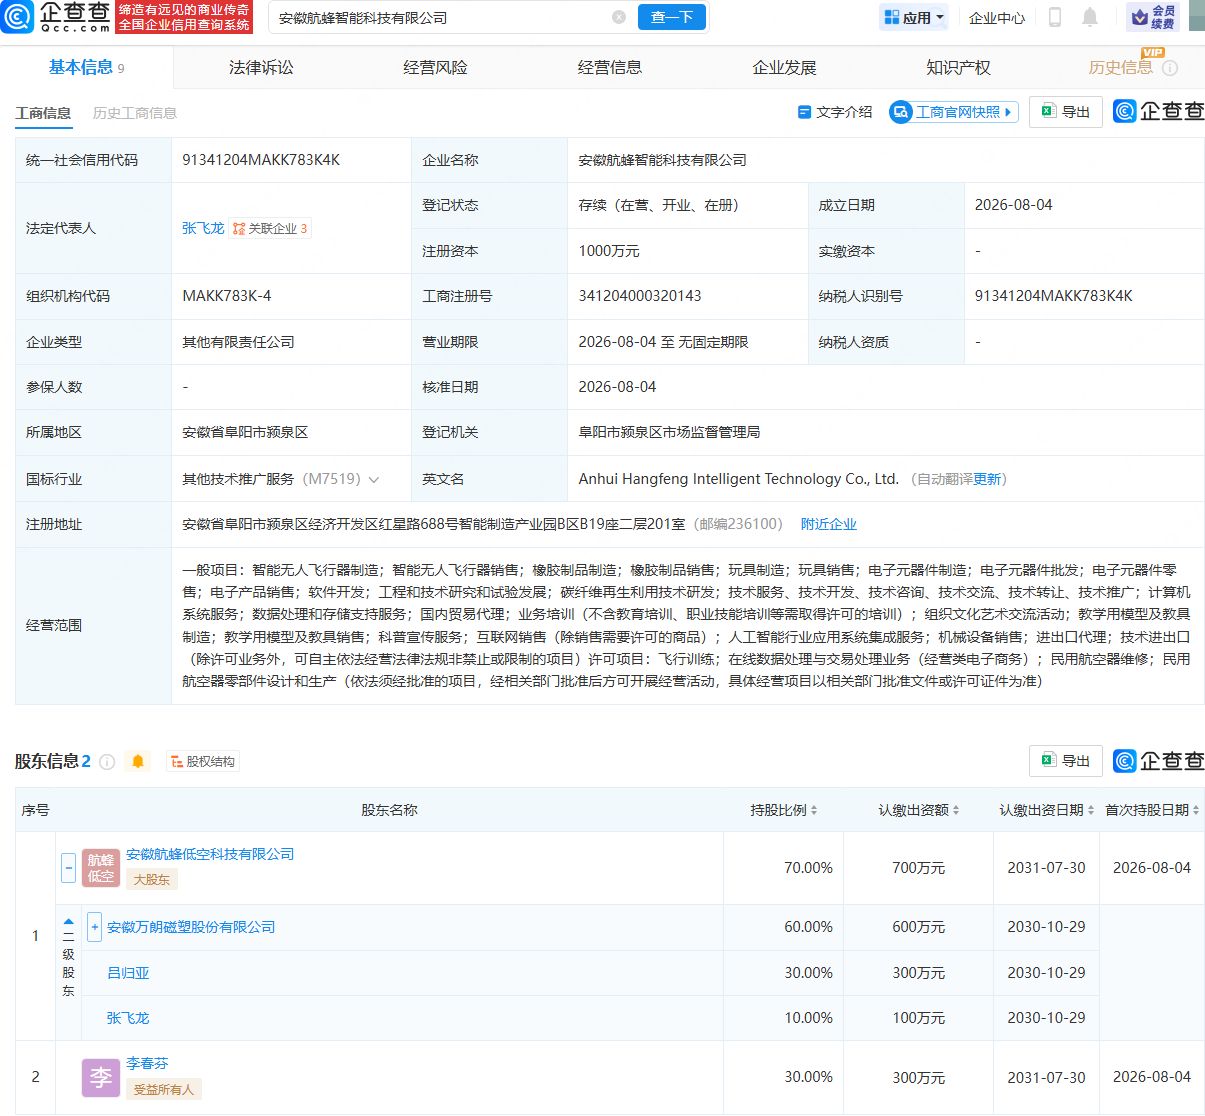This screenshot has width=1205, height=1116.
Task: Switch to 知识产权 tab
Action: (958, 67)
